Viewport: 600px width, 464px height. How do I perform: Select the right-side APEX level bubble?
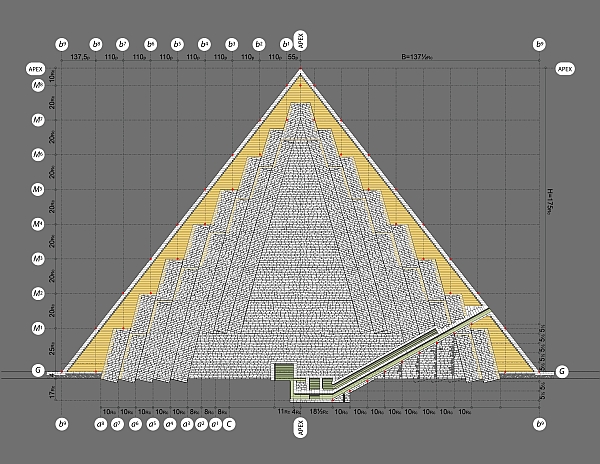564,70
